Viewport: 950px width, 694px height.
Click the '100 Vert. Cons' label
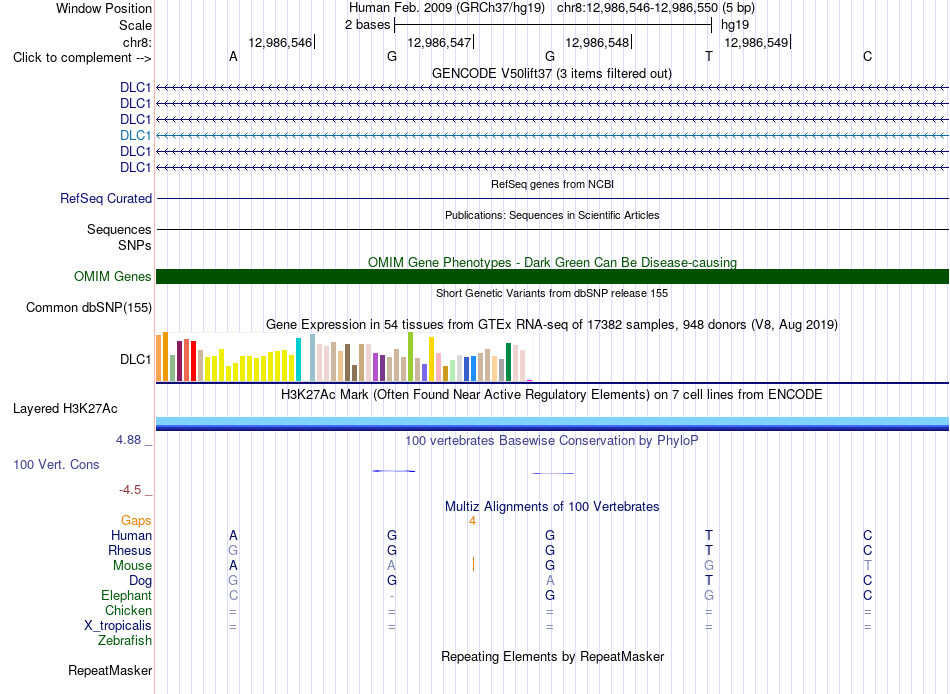pyautogui.click(x=56, y=465)
